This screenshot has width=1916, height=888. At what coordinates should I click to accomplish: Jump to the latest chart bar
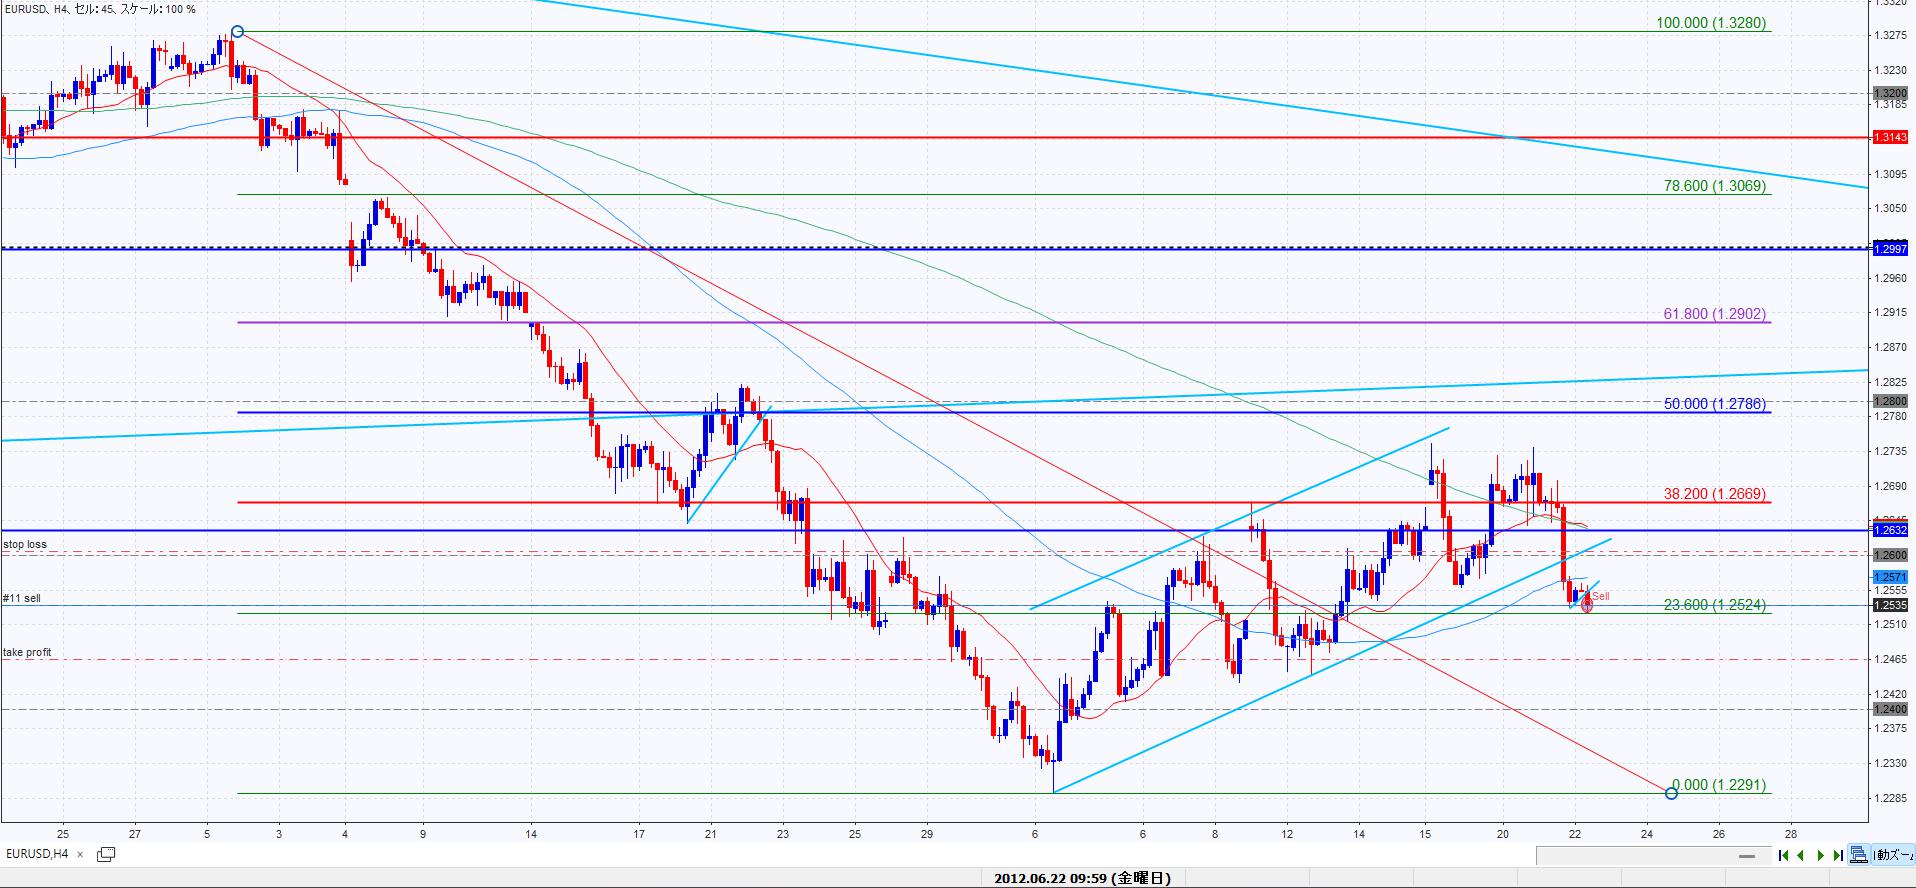1838,855
